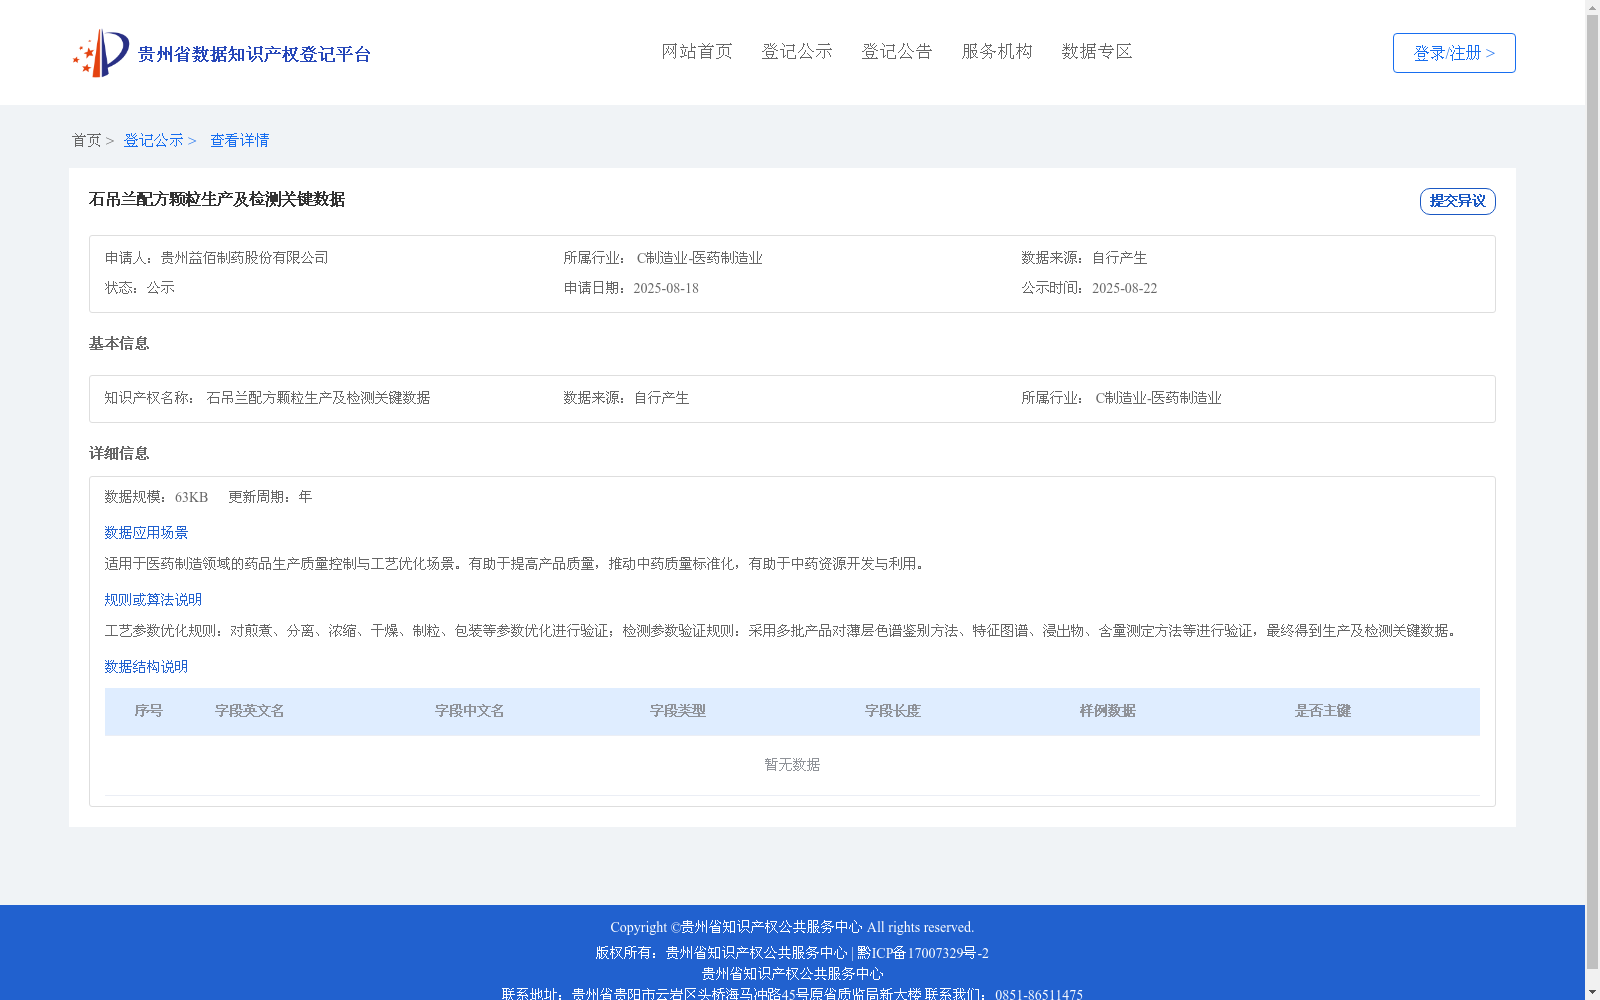Click scrollbar down arrow
1600x1000 pixels.
point(1592,992)
